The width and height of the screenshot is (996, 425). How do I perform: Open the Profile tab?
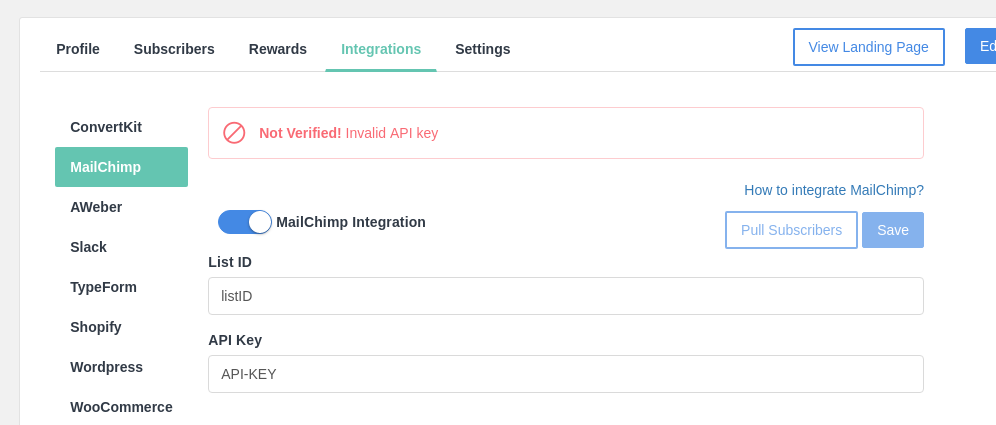click(78, 49)
